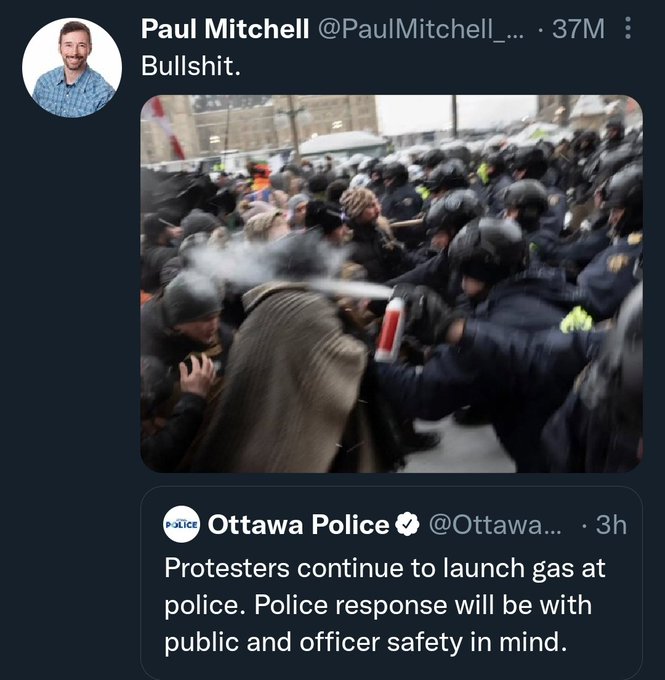Viewport: 665px width, 680px height.
Task: Open the tweet's three-dot more menu
Action: coord(628,29)
